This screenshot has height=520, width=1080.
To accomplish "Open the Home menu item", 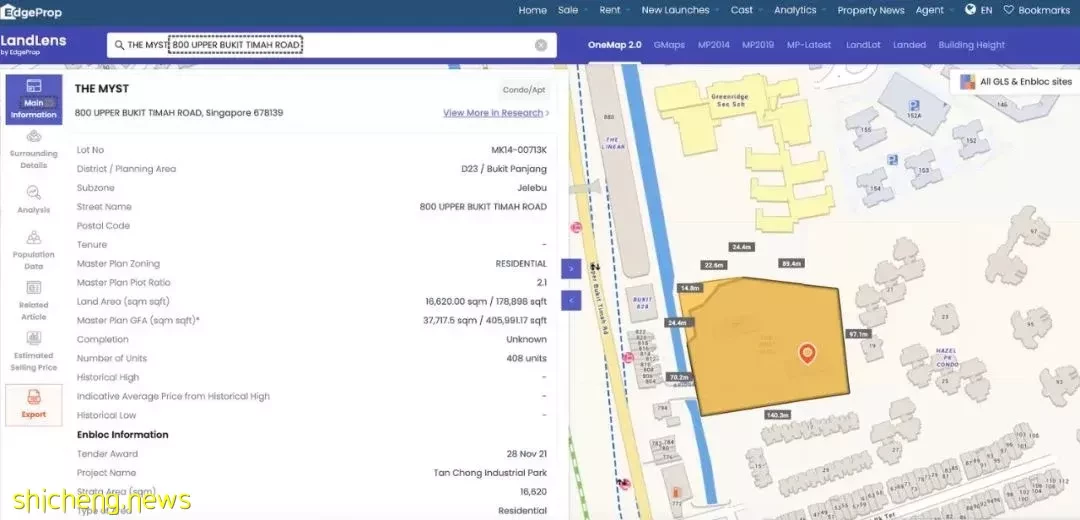I will [x=532, y=10].
